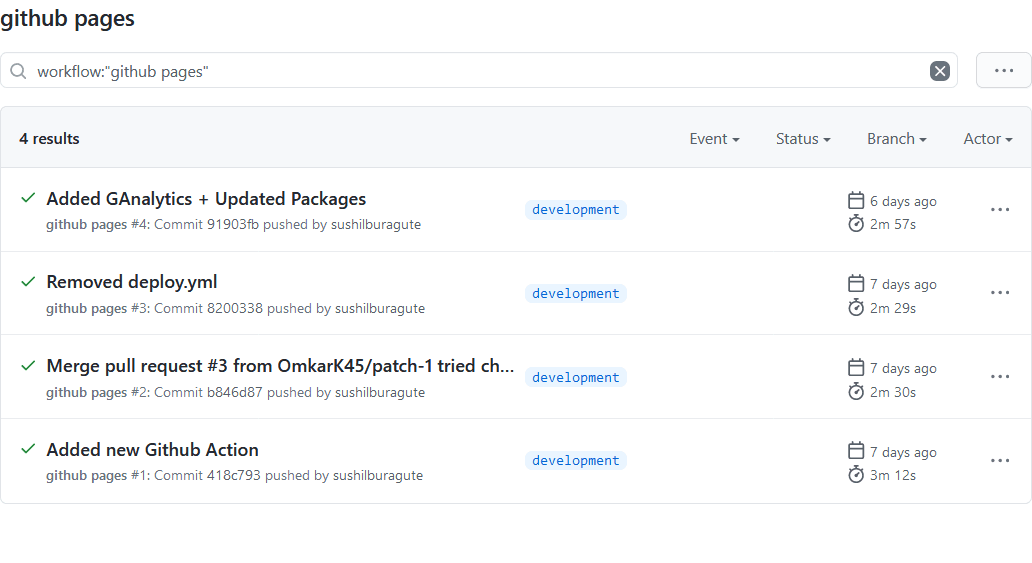1032x563 pixels.
Task: Open the workflow options ellipsis menu beside search
Action: click(1004, 70)
